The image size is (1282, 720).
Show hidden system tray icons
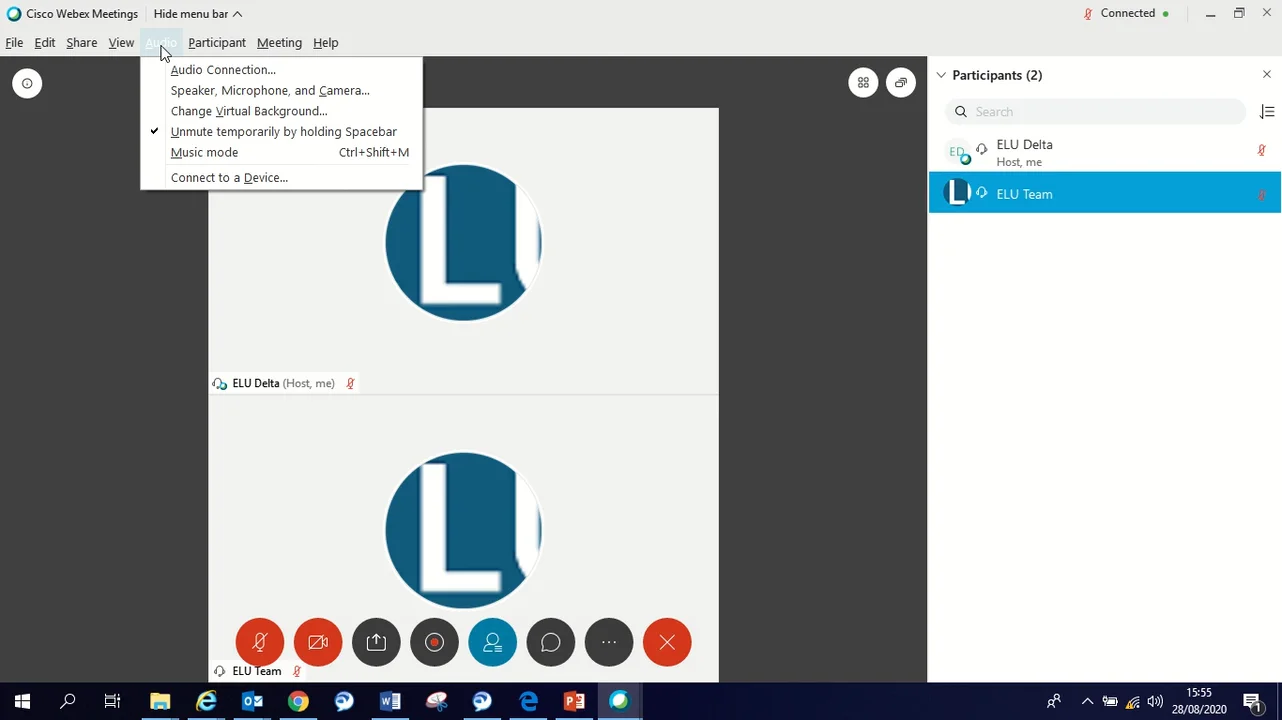[1087, 702]
